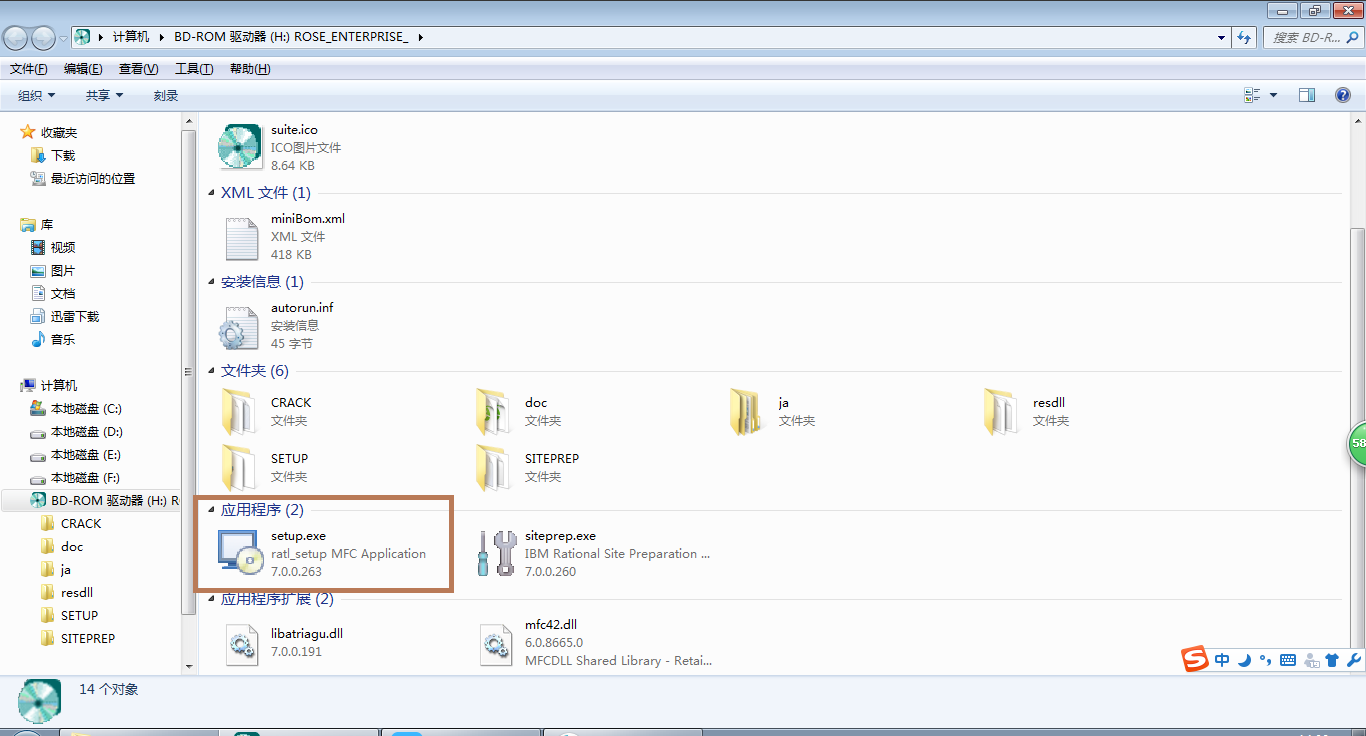Open the resdll folder in file list
Viewport: 1366px width, 736px height.
tap(1003, 412)
